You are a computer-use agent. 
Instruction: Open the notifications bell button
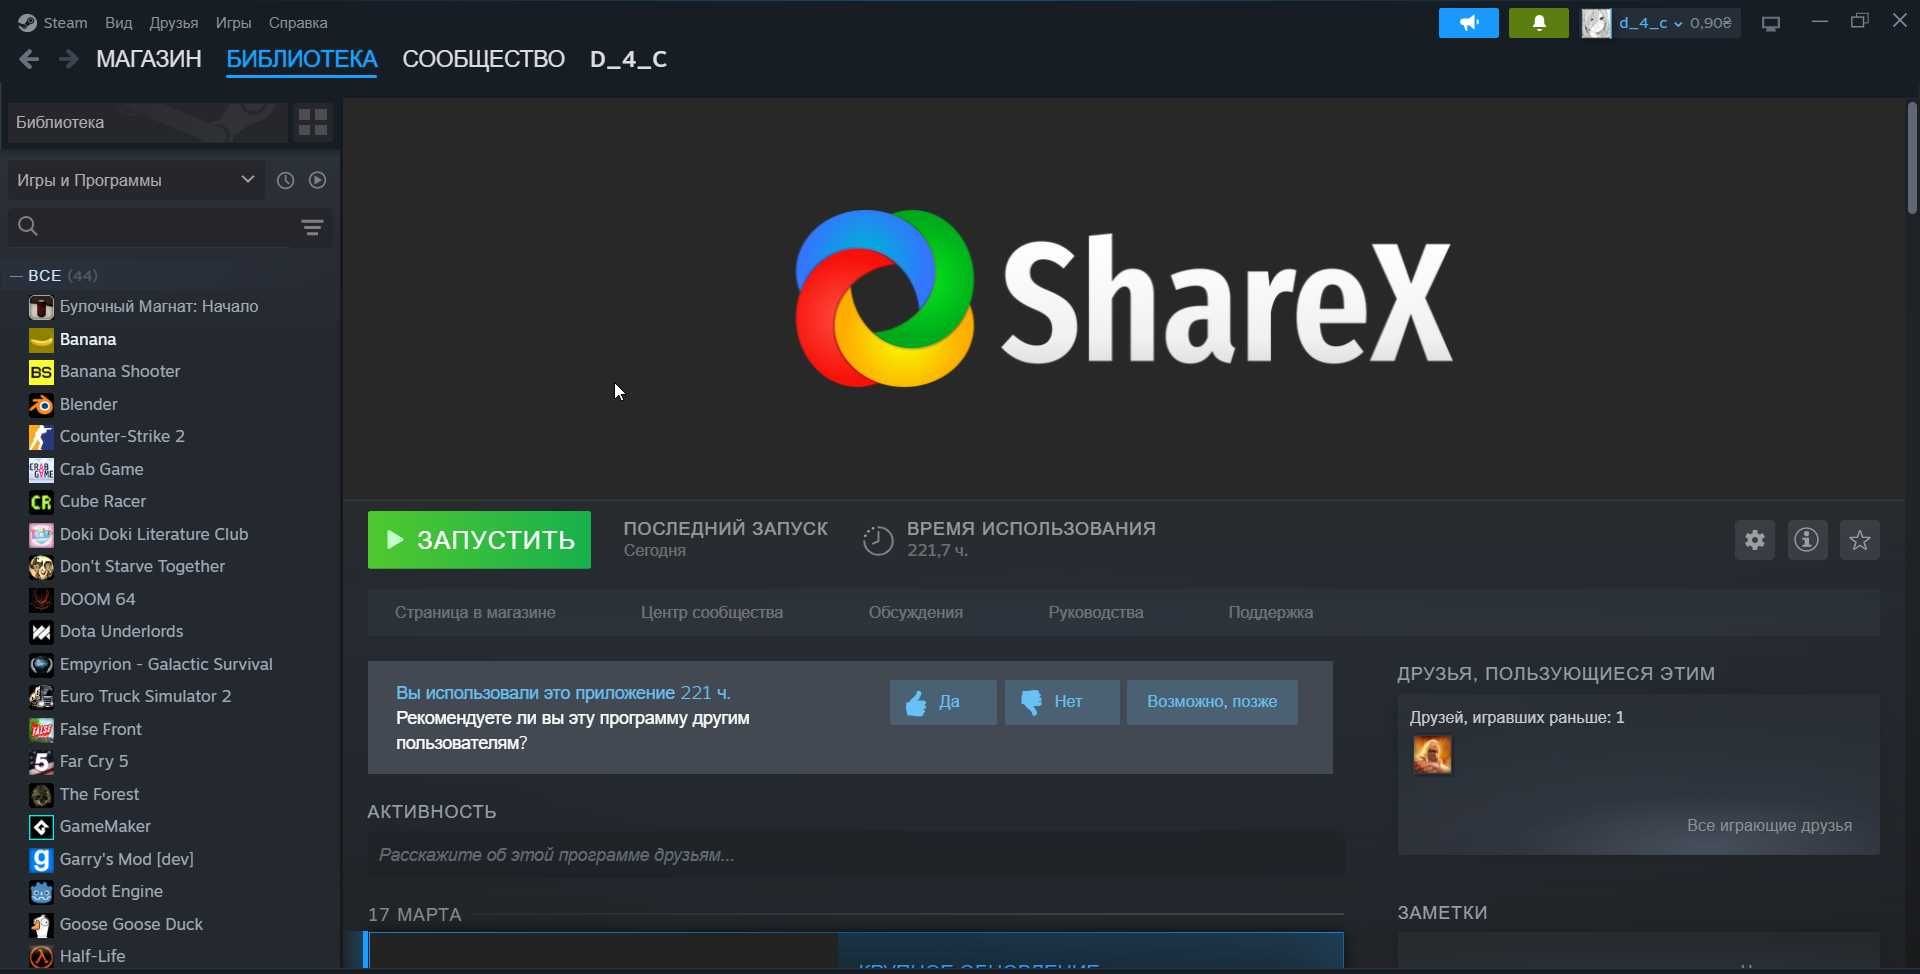click(x=1538, y=23)
